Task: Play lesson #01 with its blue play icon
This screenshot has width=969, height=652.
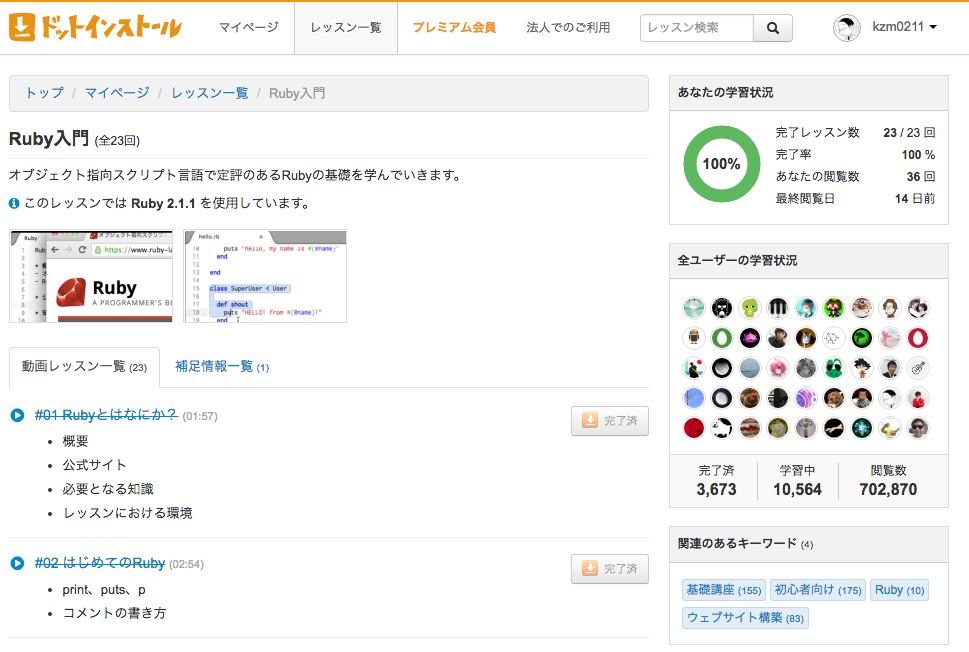Action: 17,415
